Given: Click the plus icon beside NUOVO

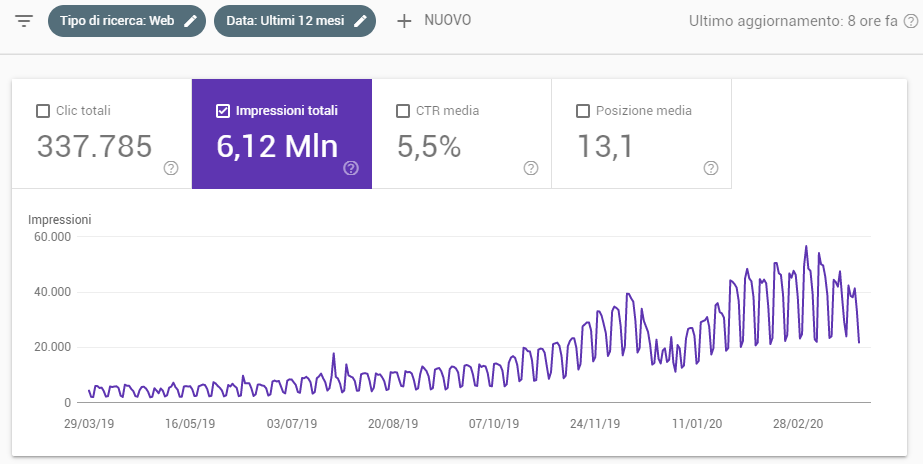Looking at the screenshot, I should pyautogui.click(x=404, y=21).
